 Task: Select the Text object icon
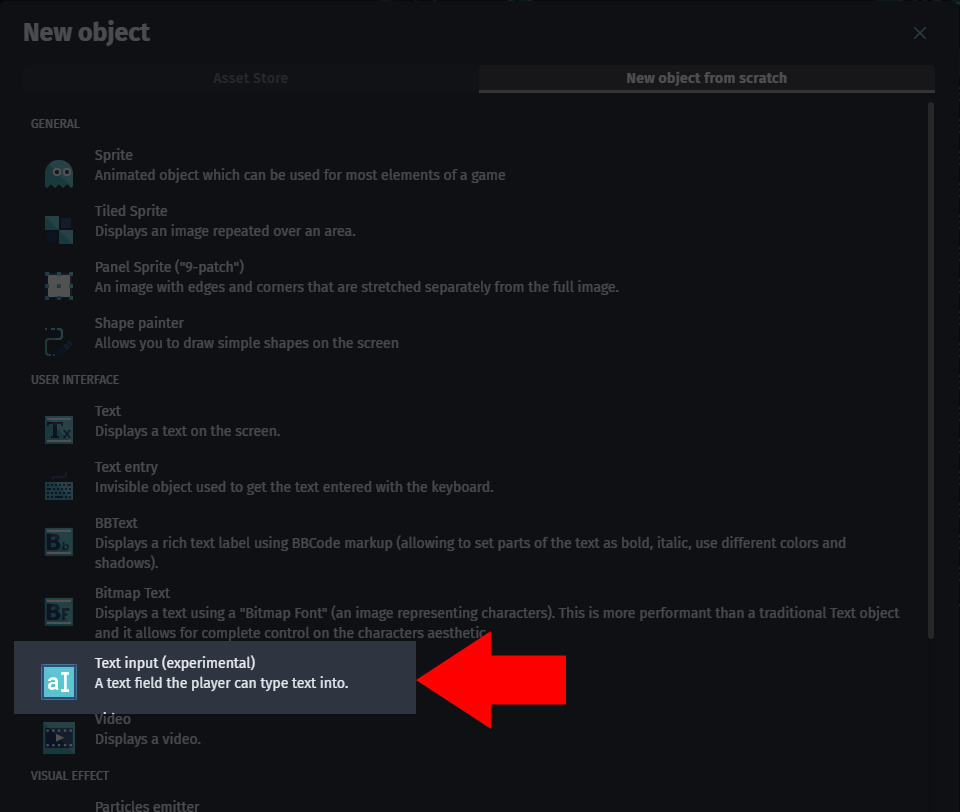[x=58, y=429]
